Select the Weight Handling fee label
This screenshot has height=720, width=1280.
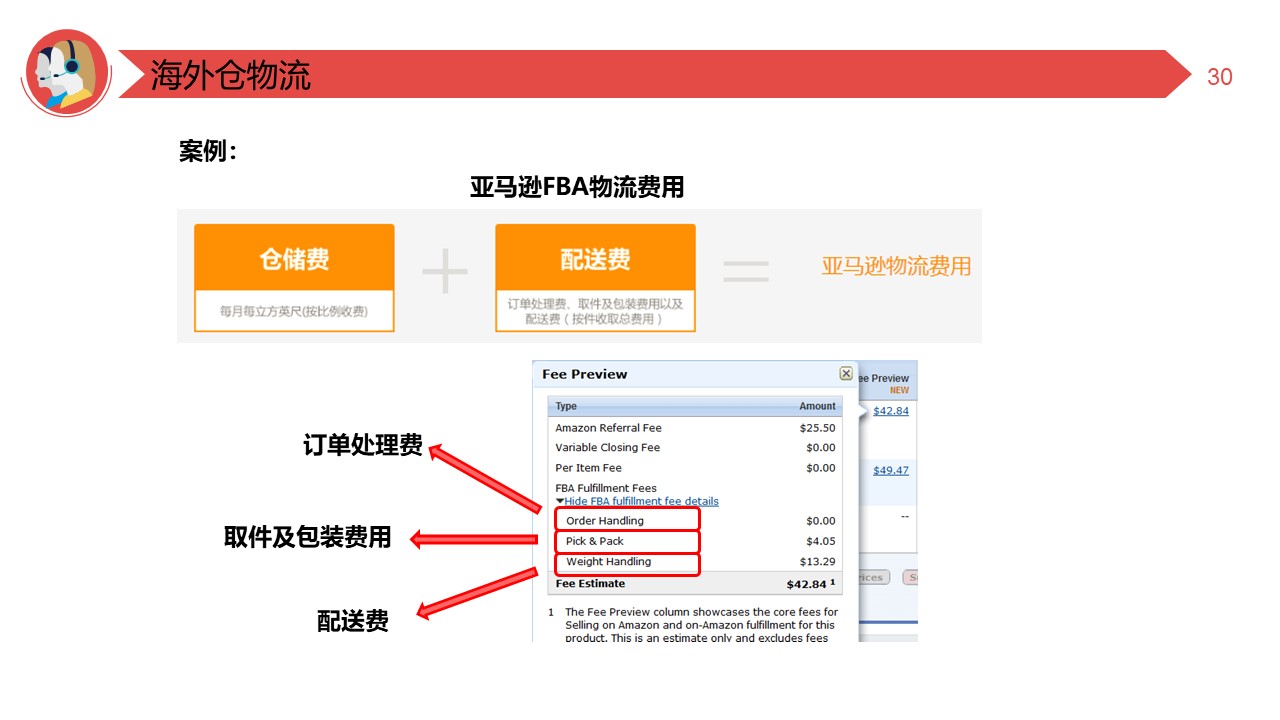pyautogui.click(x=608, y=562)
